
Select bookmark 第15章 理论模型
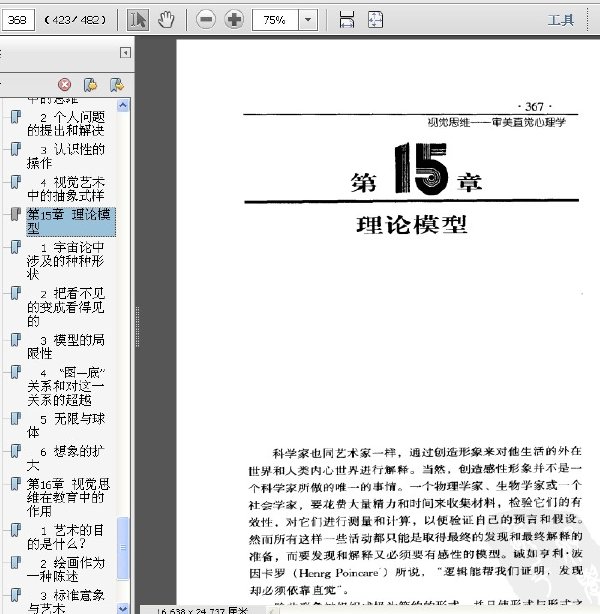[x=71, y=222]
